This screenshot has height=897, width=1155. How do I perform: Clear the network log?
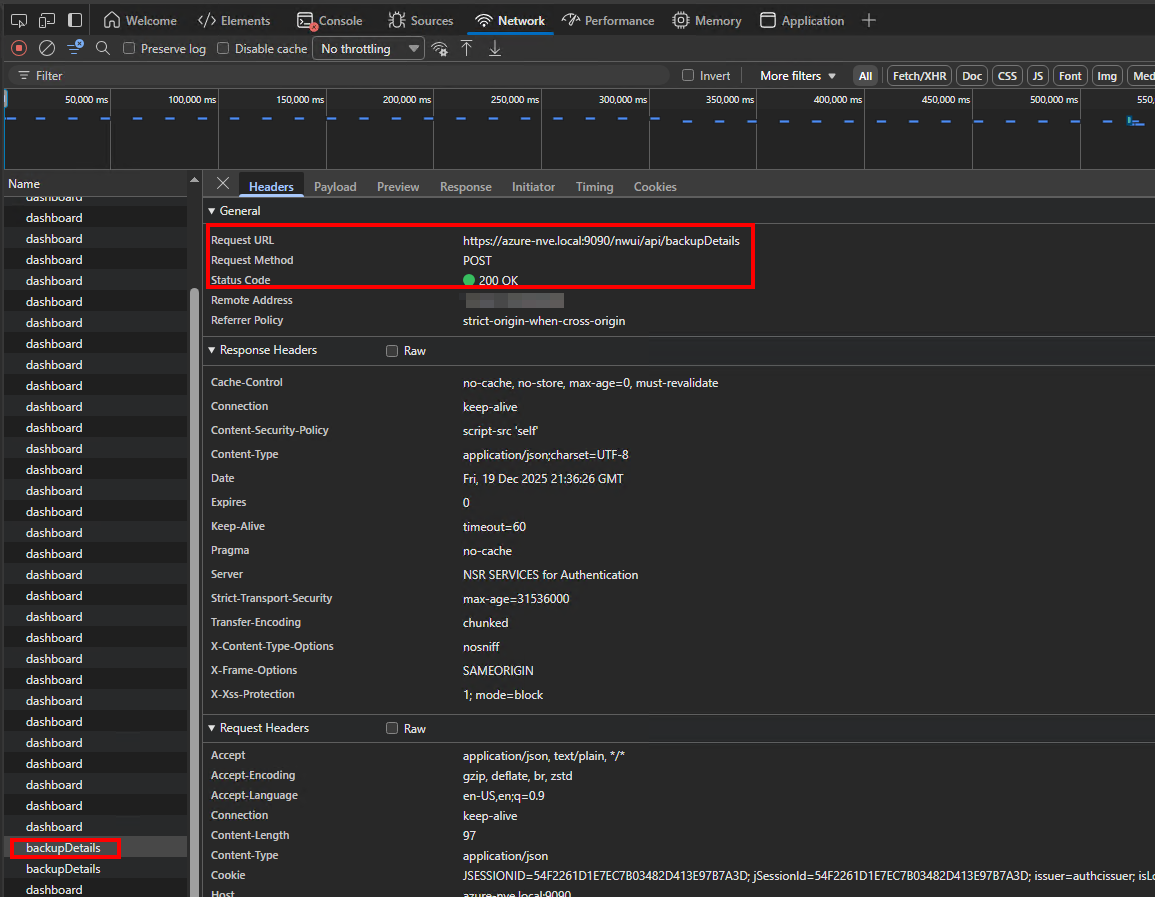47,48
